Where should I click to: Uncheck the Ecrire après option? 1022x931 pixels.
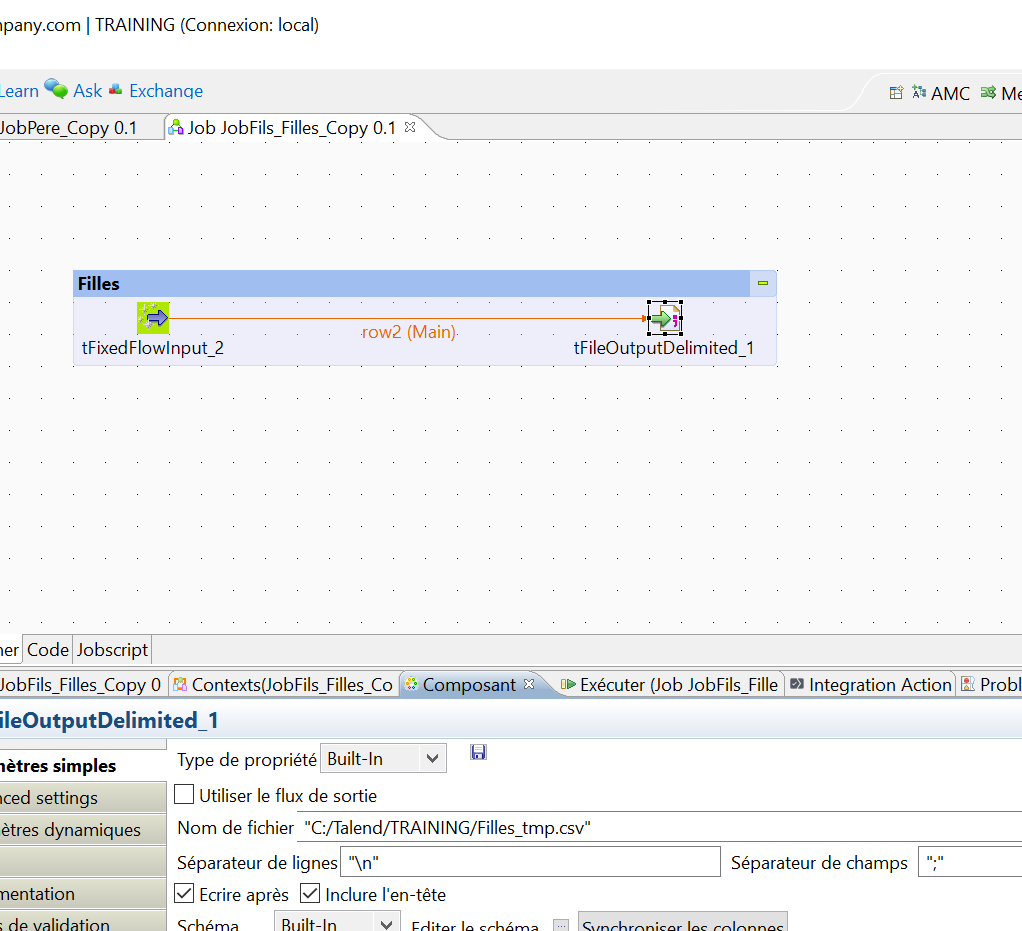coord(182,894)
